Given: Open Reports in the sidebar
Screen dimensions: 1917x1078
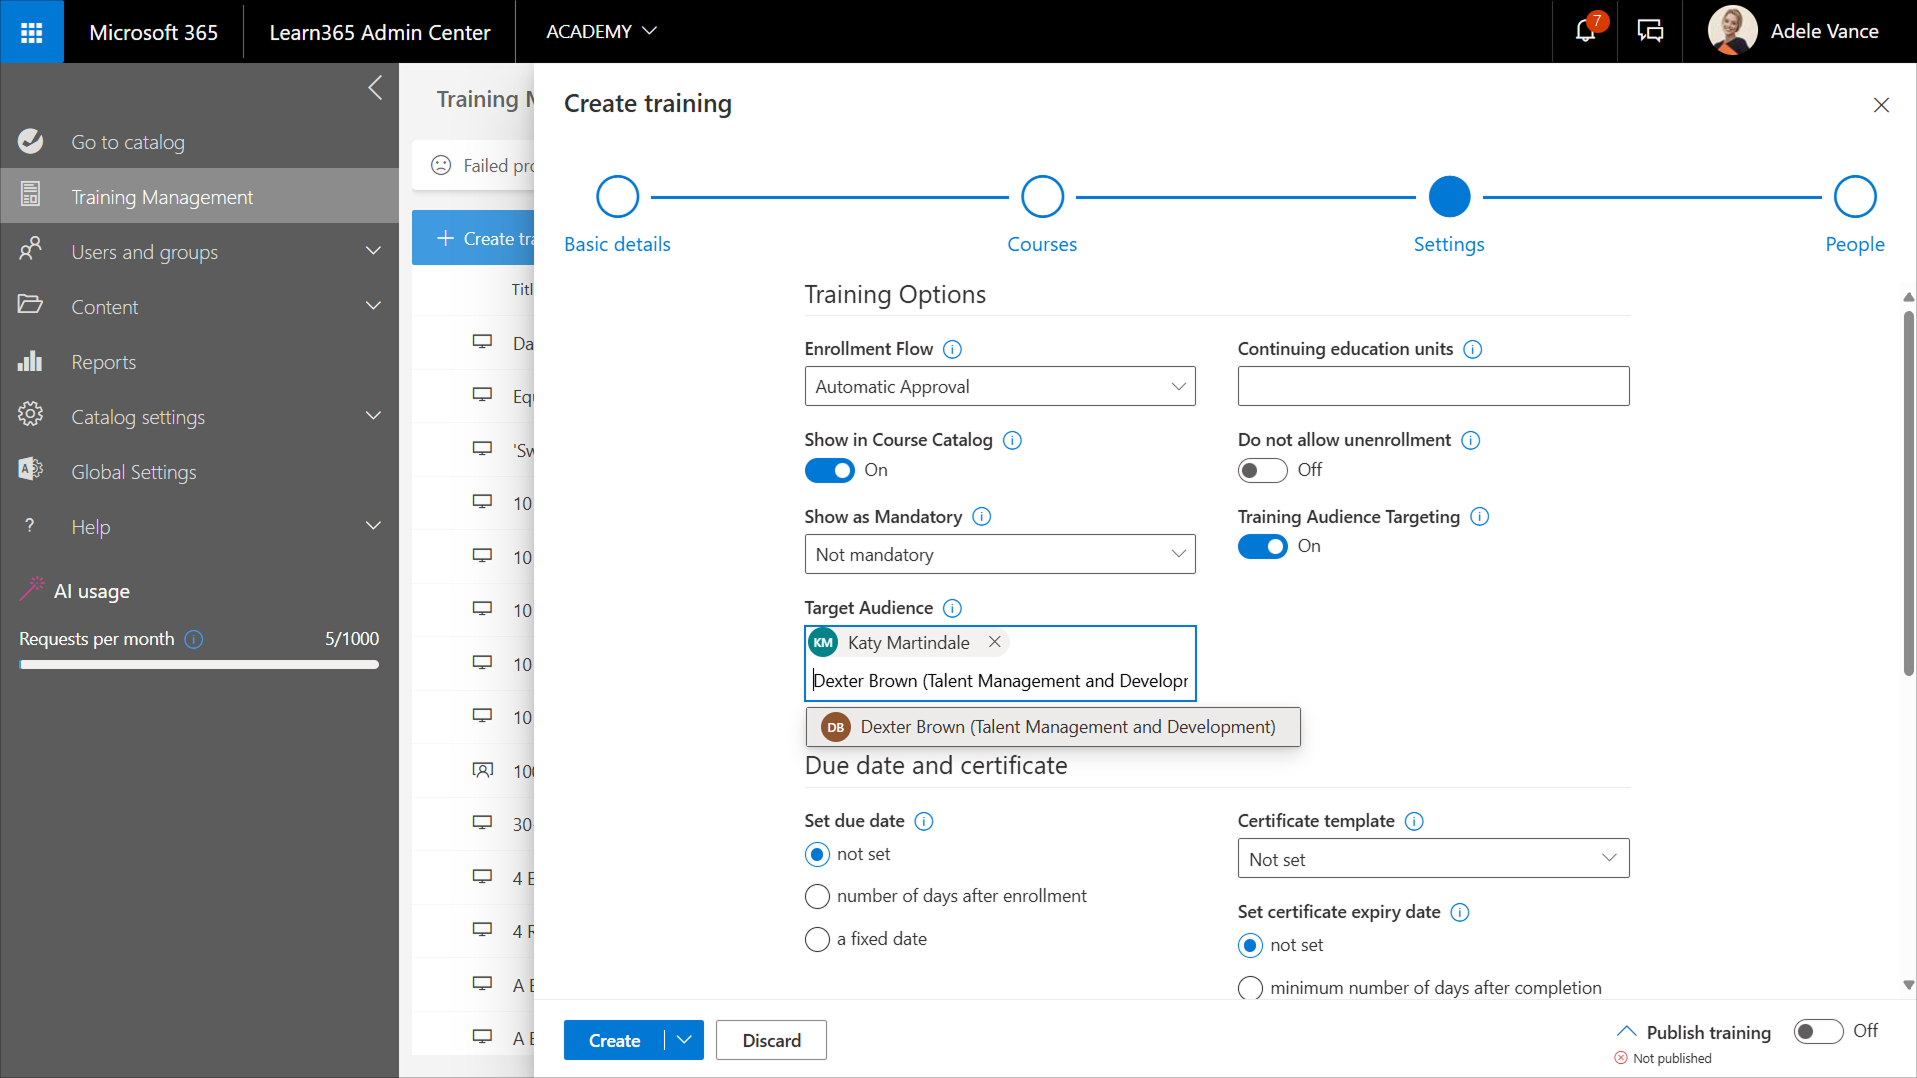Looking at the screenshot, I should [x=103, y=362].
